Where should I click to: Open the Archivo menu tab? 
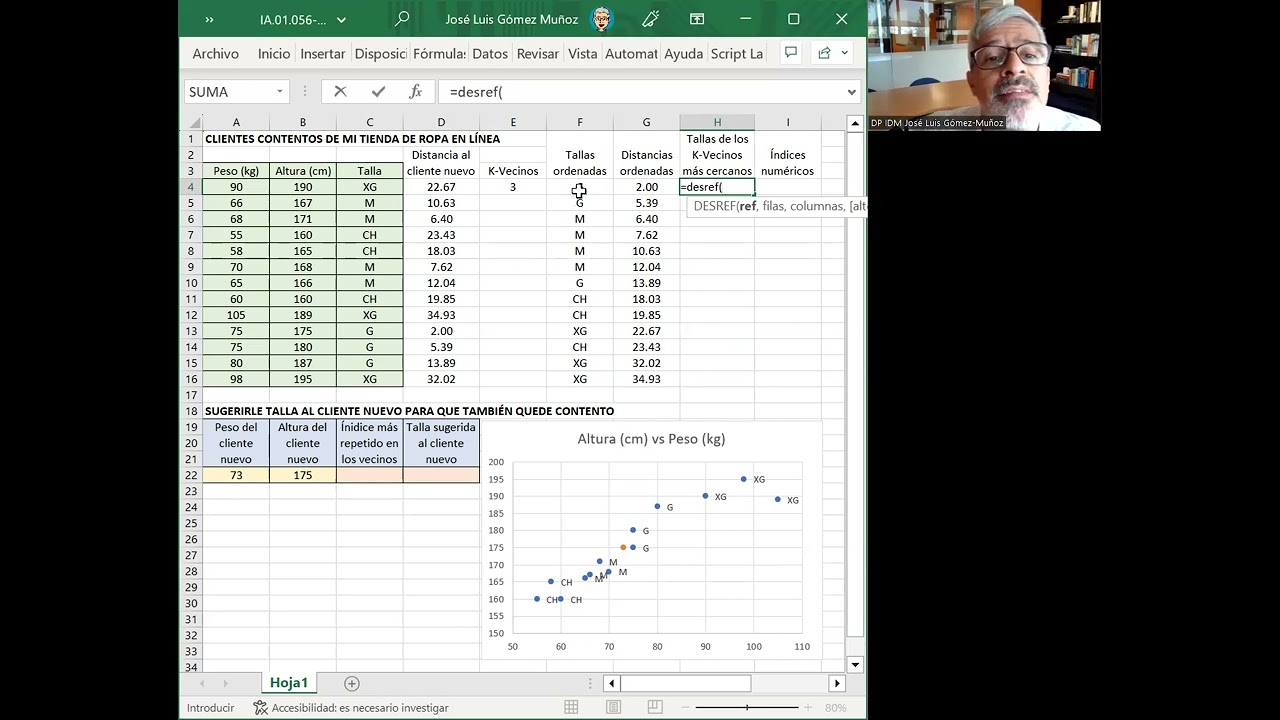215,53
